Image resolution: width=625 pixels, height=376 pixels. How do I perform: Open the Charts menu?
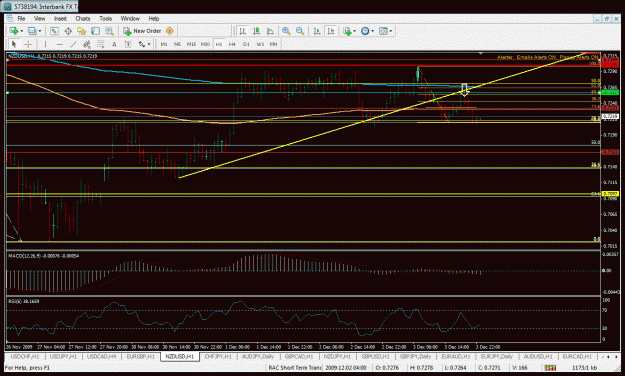point(83,18)
